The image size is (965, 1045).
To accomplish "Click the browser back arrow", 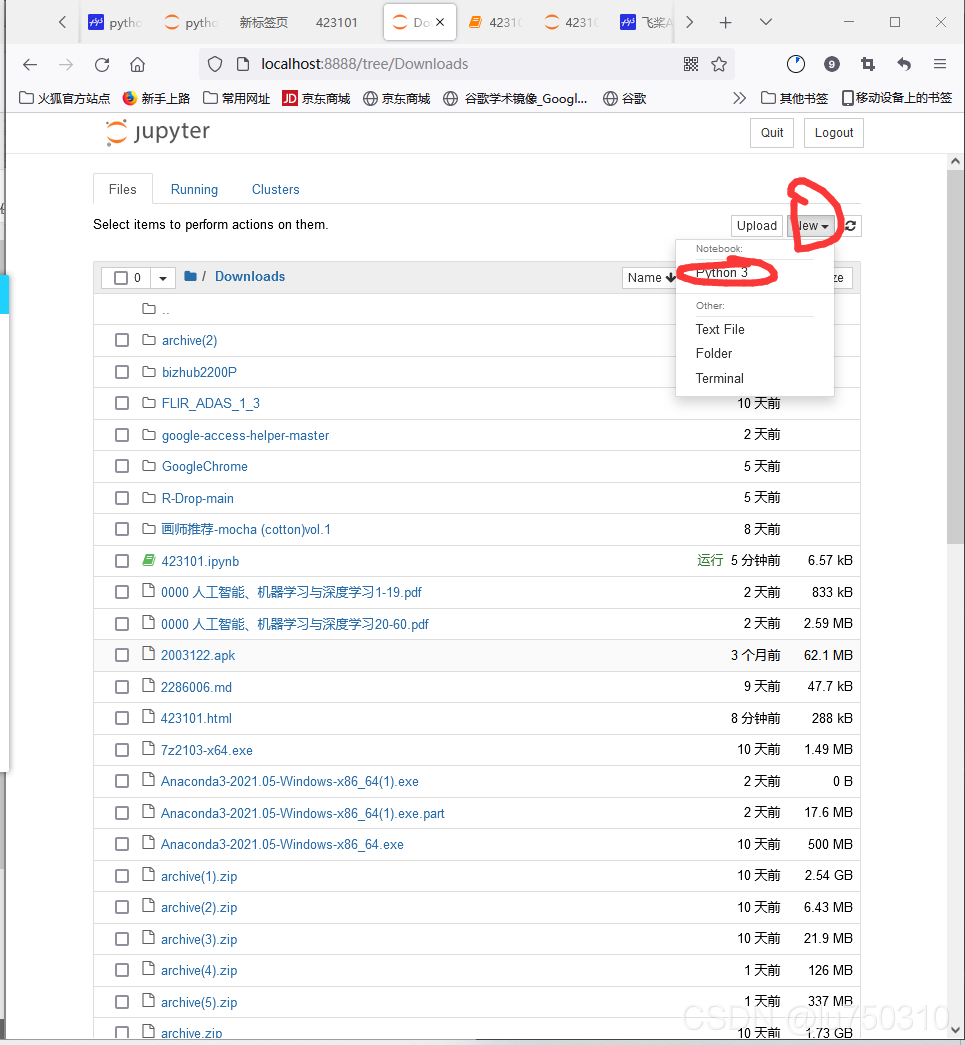I will pos(29,65).
